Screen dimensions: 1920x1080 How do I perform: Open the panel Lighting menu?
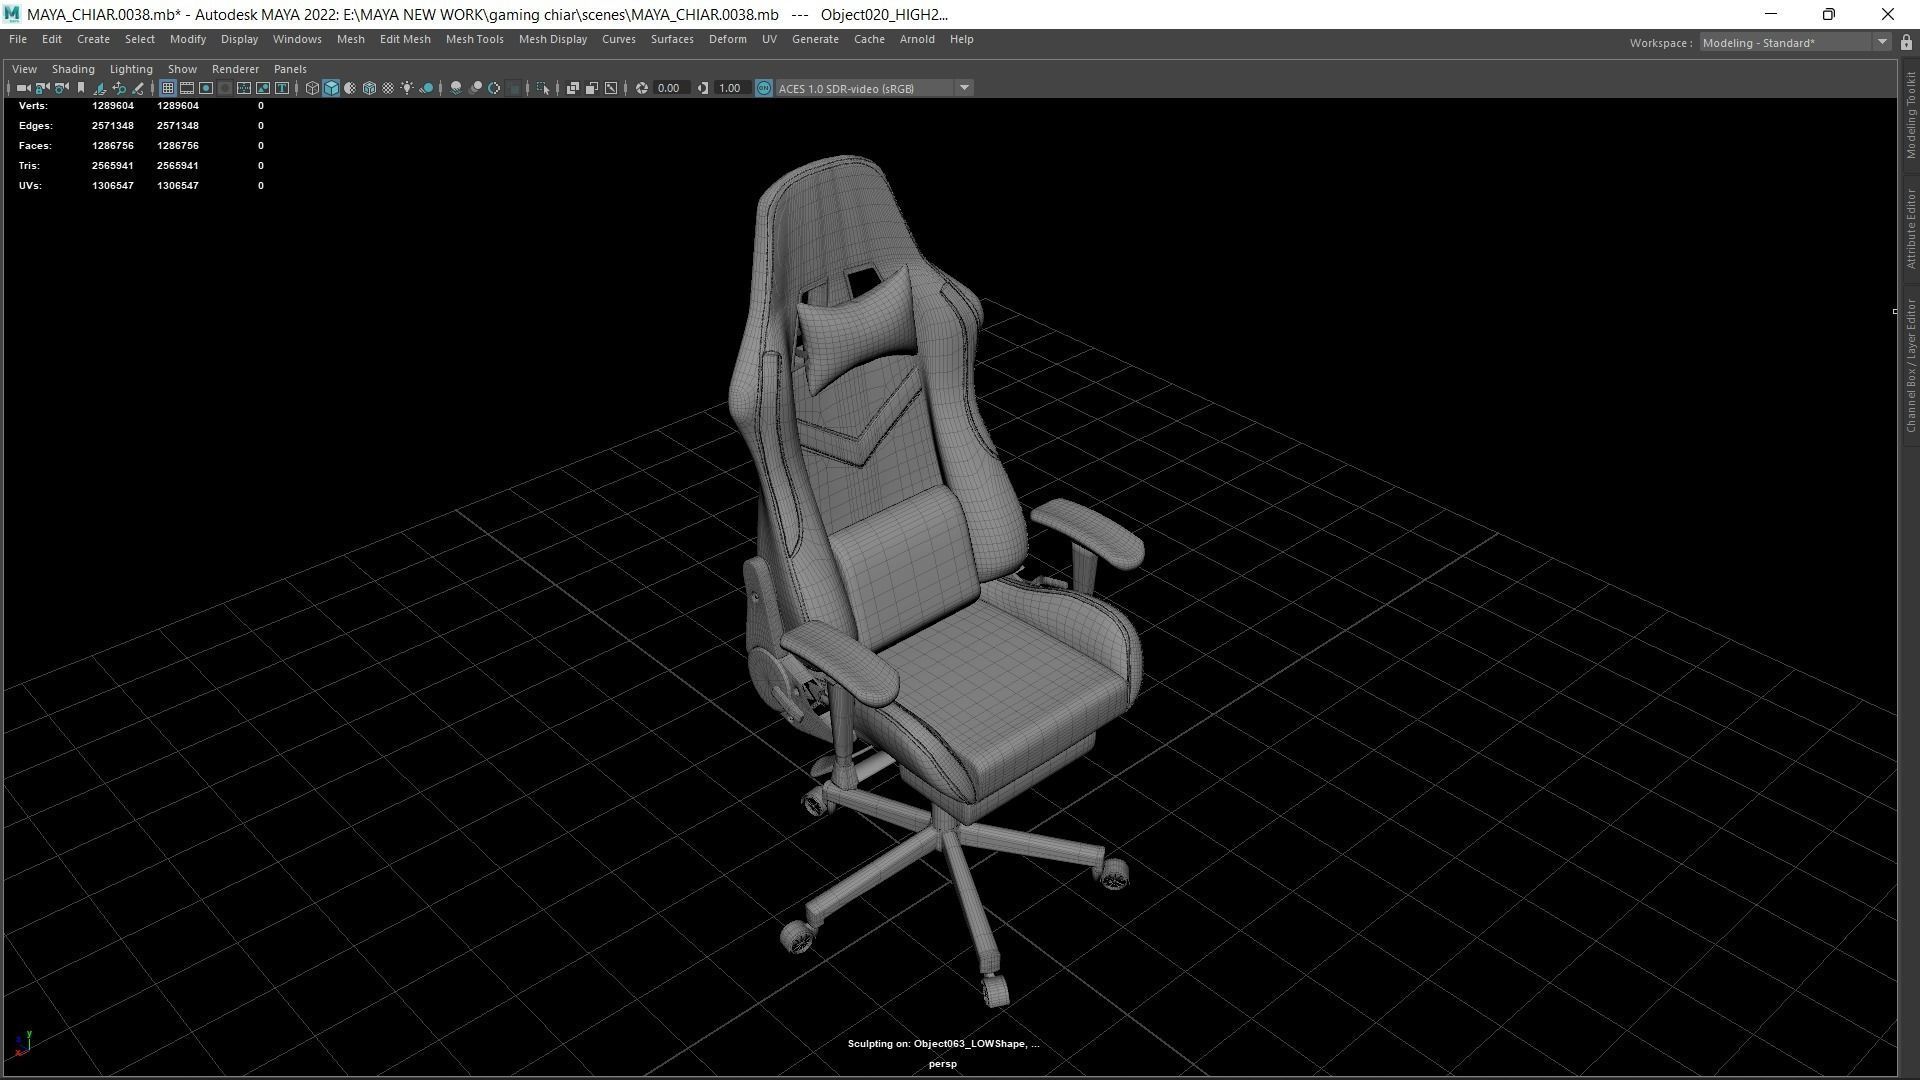coord(131,69)
